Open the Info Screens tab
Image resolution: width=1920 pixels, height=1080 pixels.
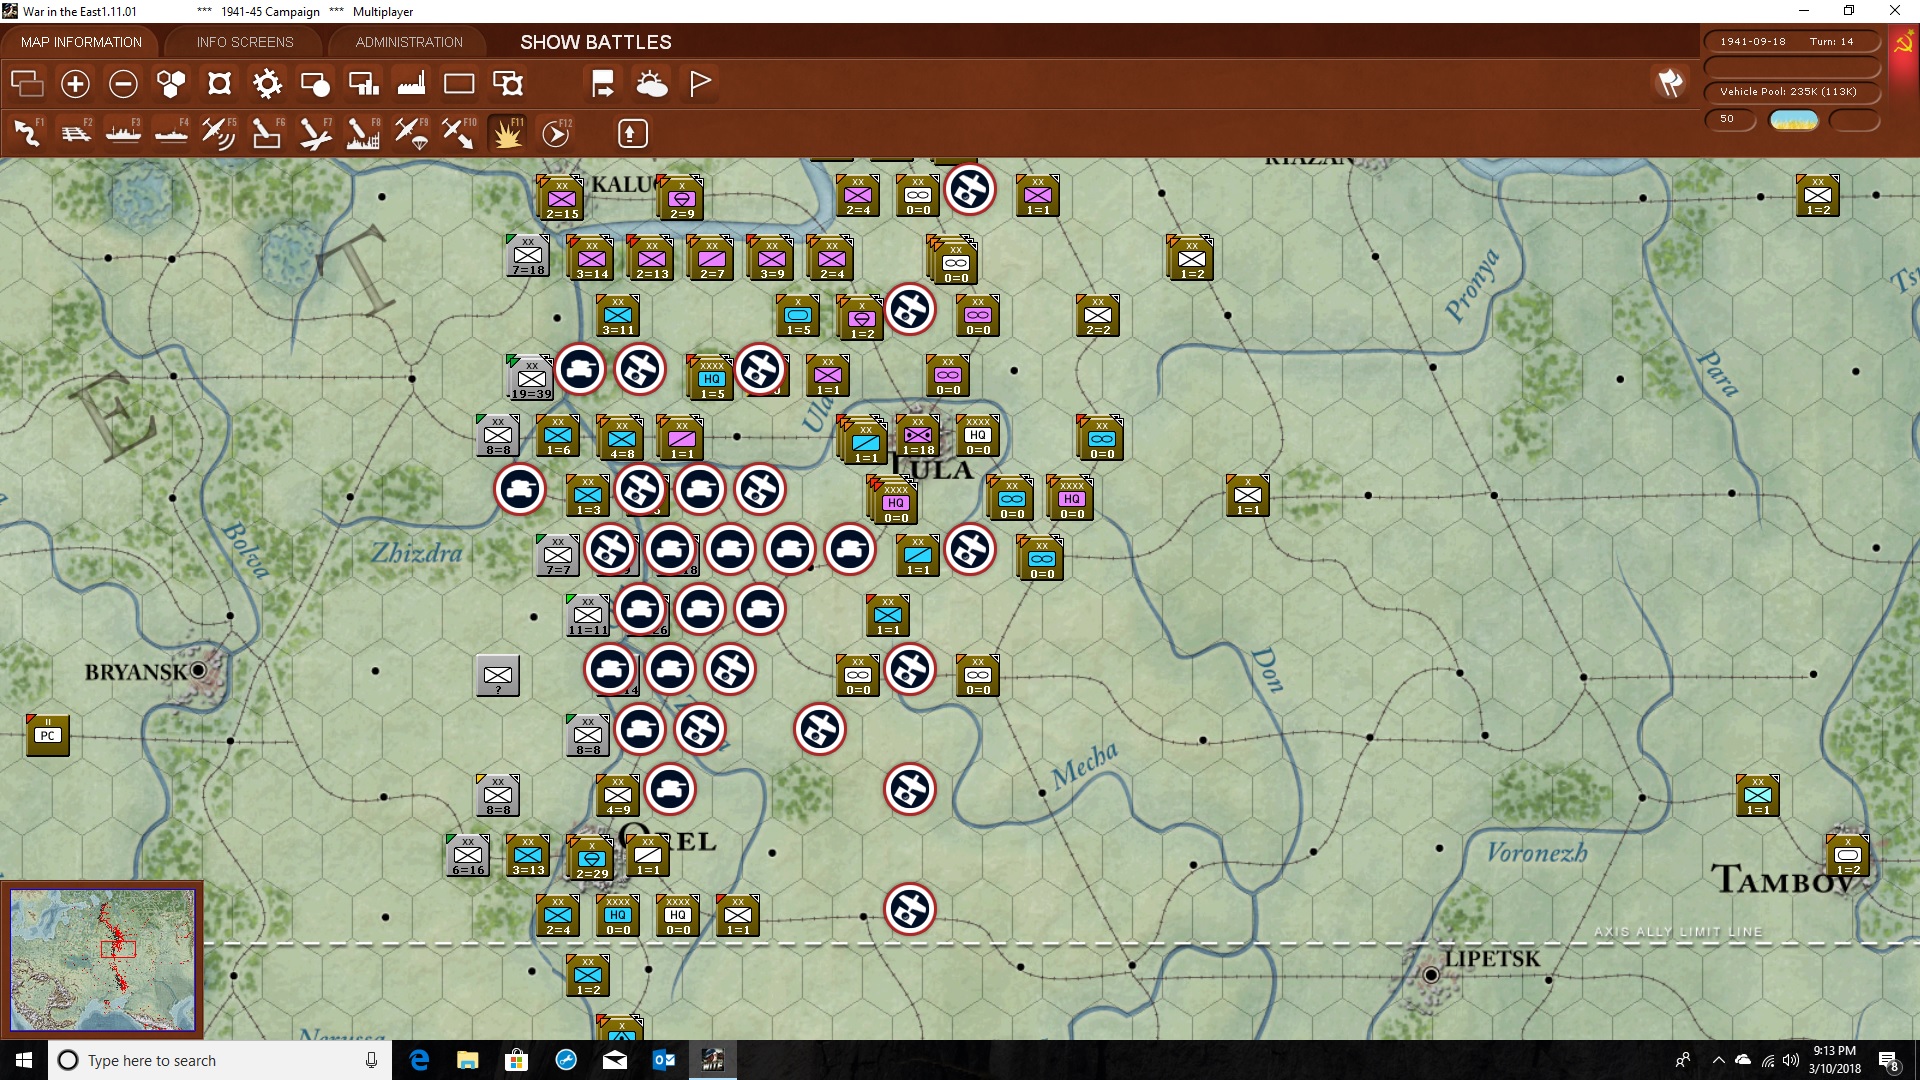245,42
